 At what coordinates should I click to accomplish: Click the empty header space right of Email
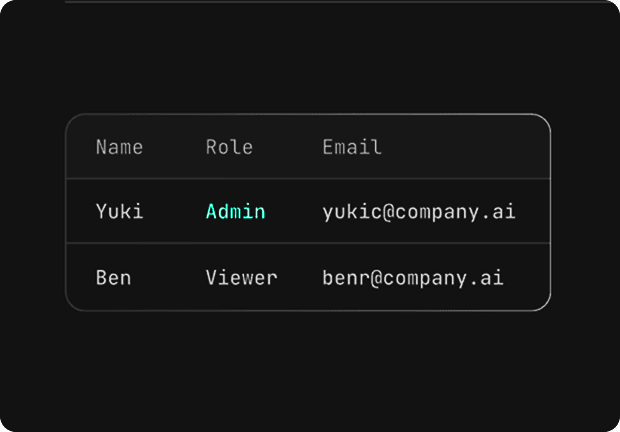pos(465,147)
